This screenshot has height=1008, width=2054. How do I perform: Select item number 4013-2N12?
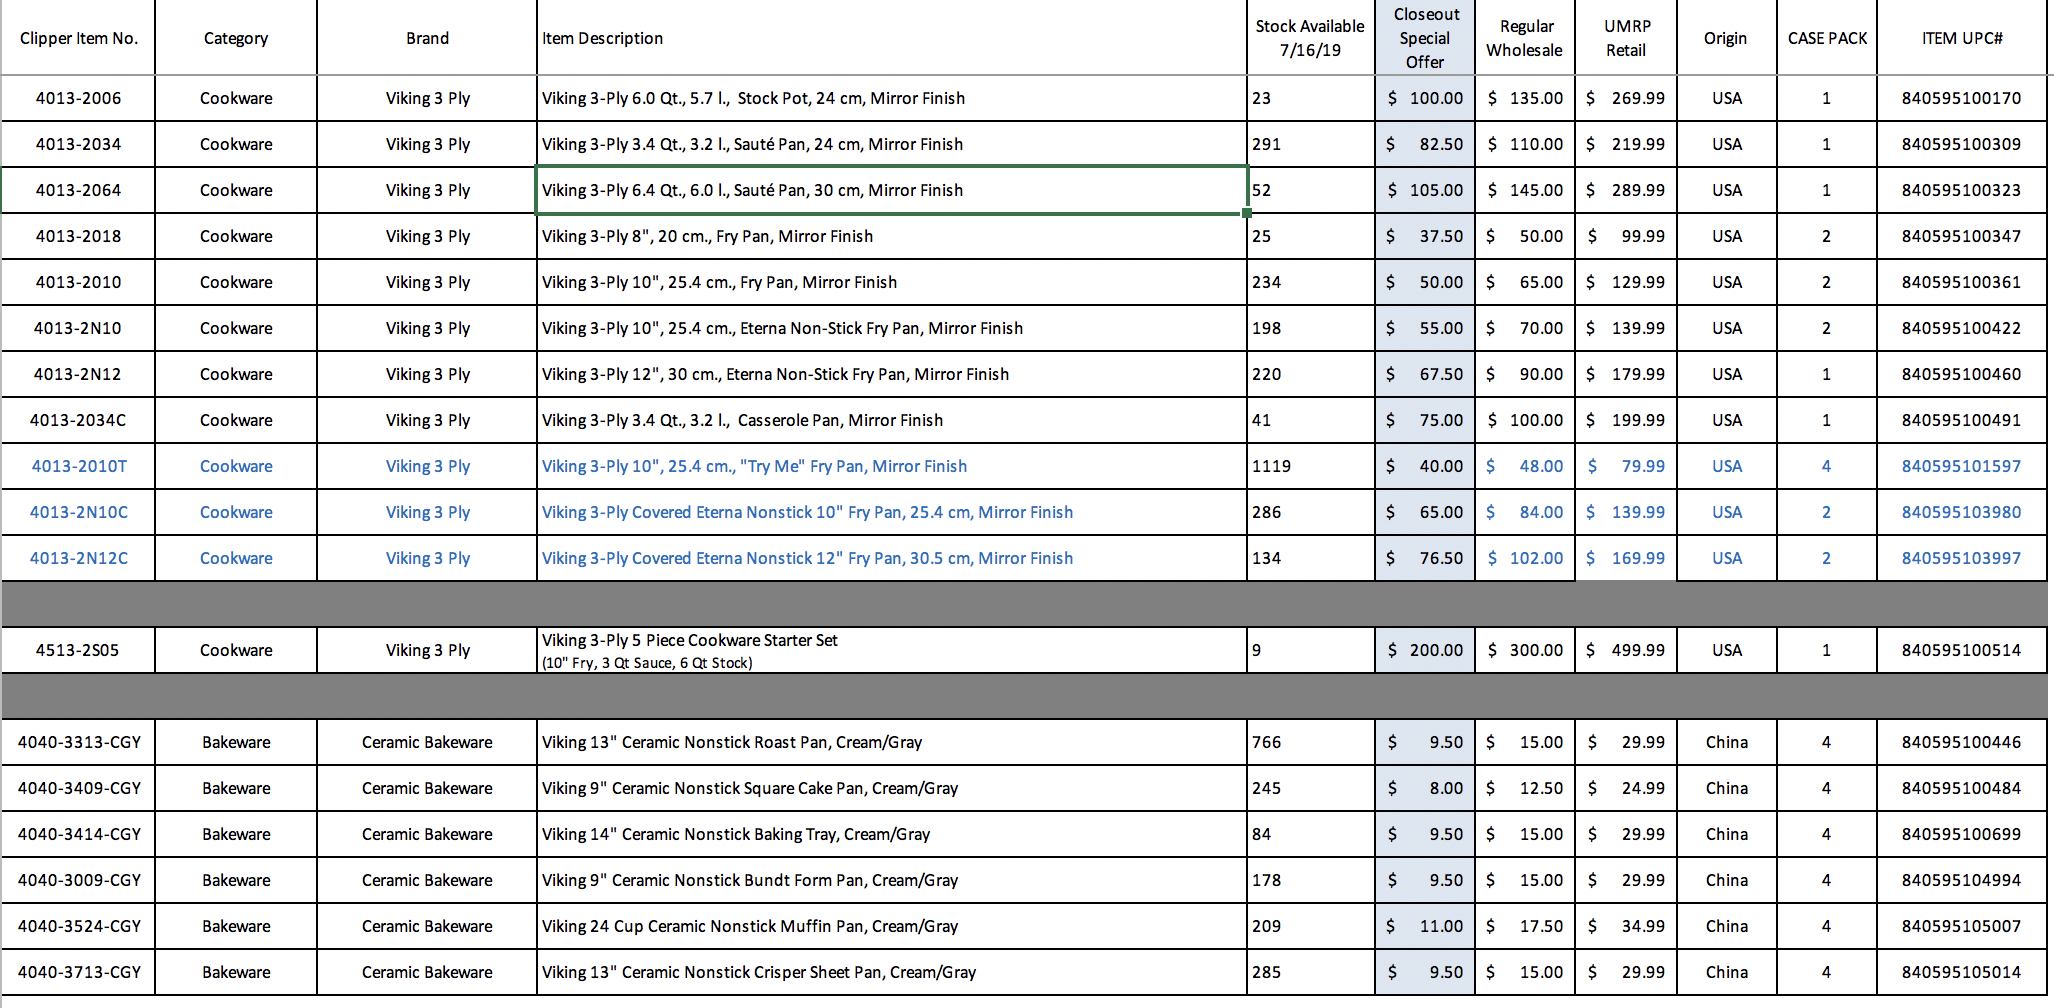79,374
